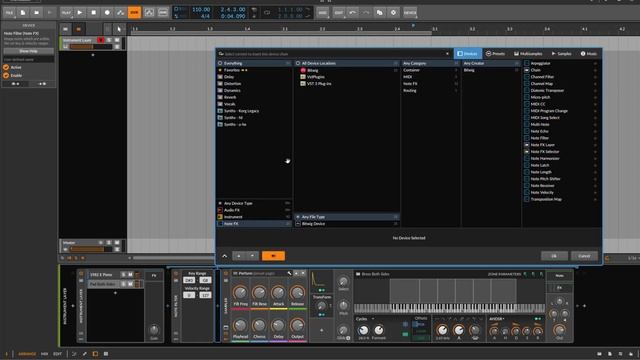Screen dimensions: 640x360
Task: Solo the Instrument Layer track
Action: [x=109, y=40]
